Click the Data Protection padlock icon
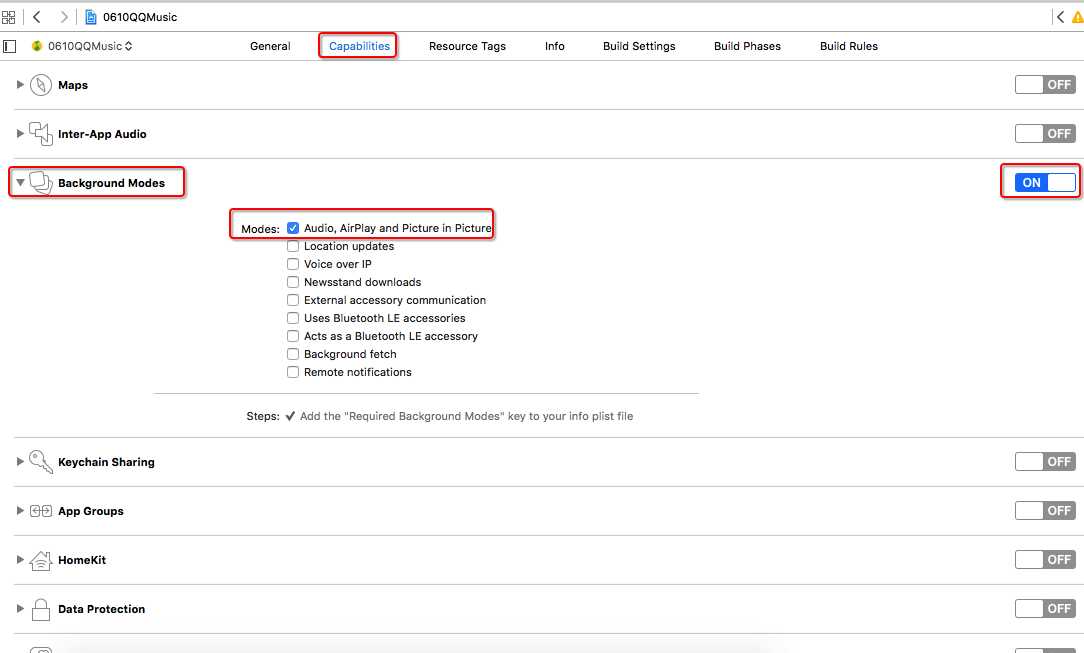 (x=41, y=609)
